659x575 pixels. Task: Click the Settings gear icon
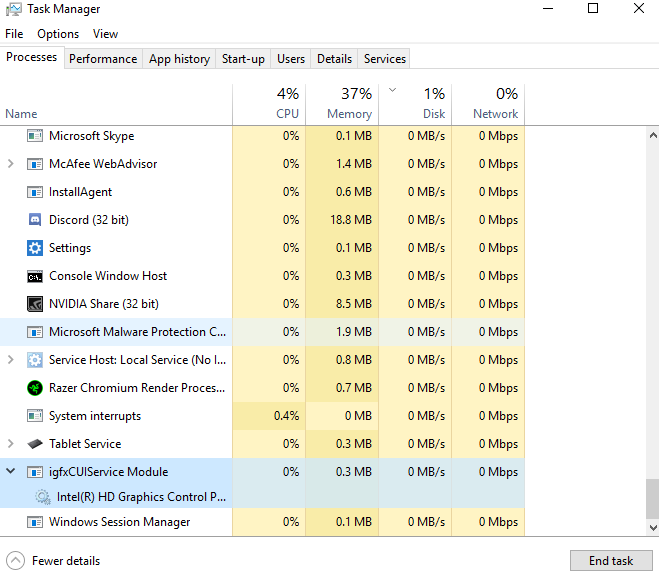click(34, 248)
